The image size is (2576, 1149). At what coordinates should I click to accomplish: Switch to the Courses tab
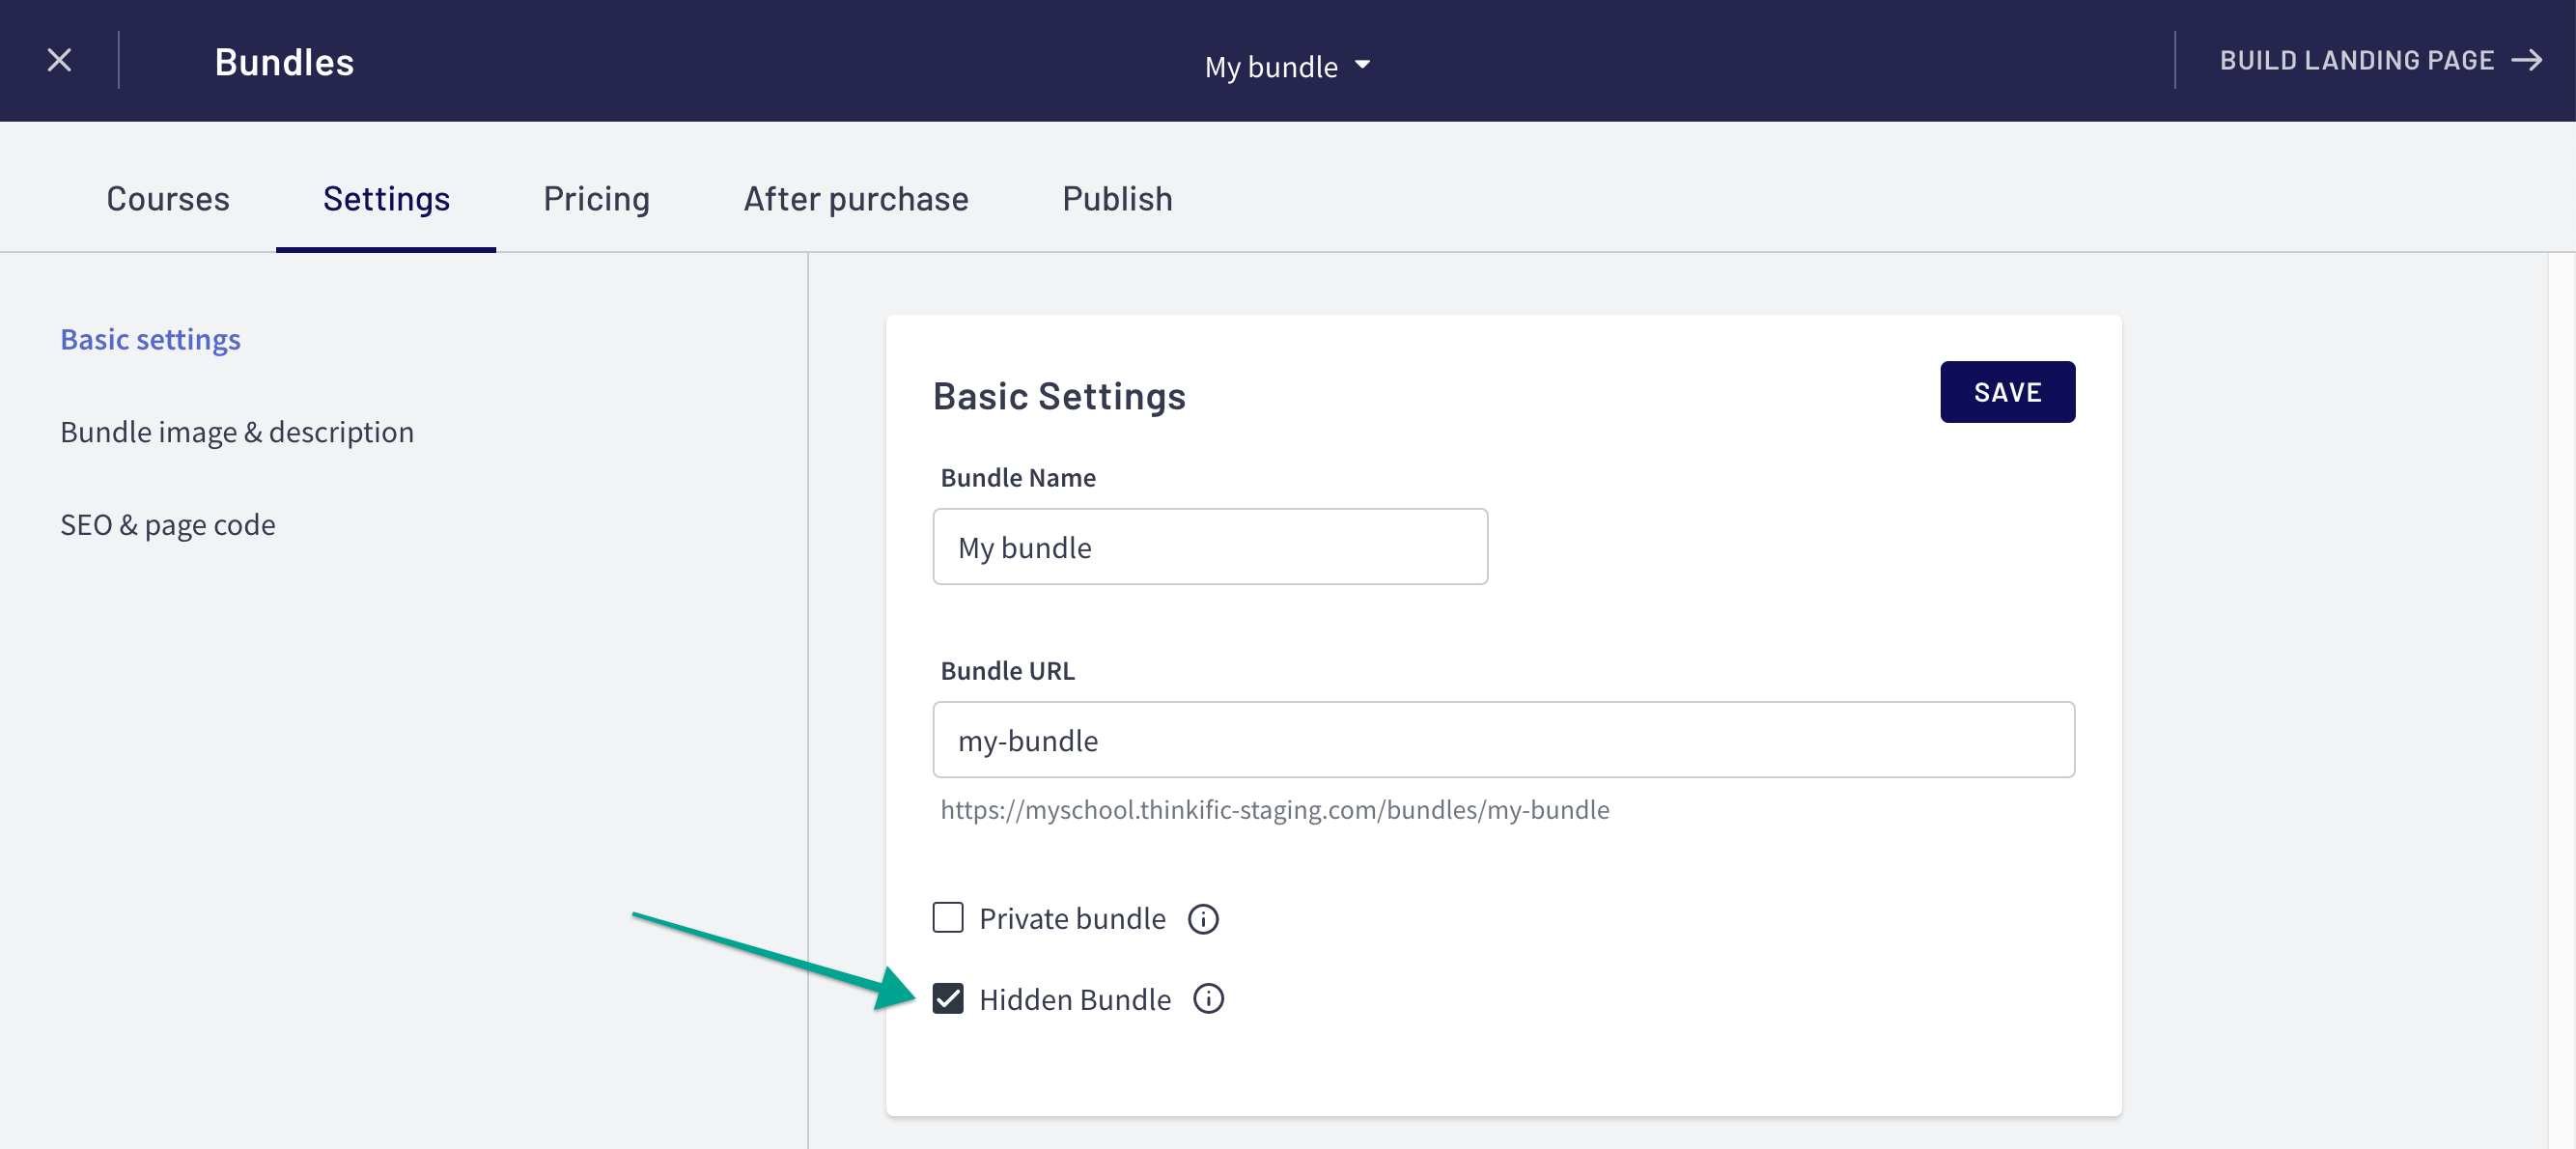[x=168, y=198]
